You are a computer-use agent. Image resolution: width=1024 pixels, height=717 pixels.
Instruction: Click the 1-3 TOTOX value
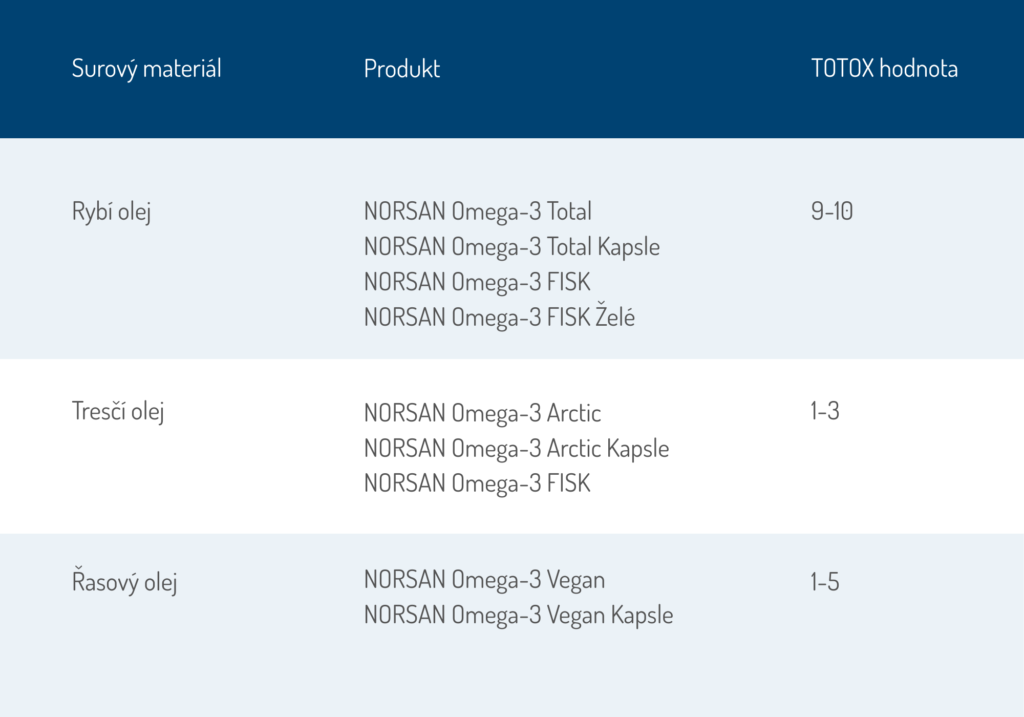tap(825, 411)
